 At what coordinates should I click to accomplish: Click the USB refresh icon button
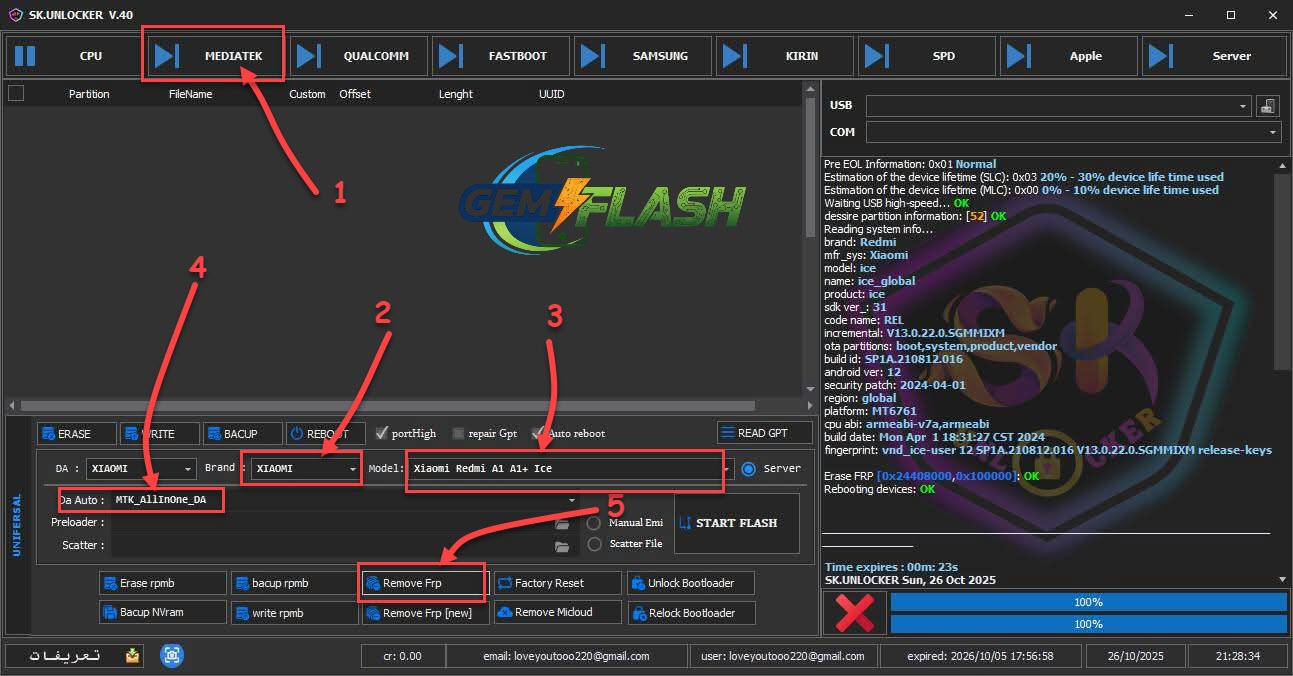coord(1268,105)
